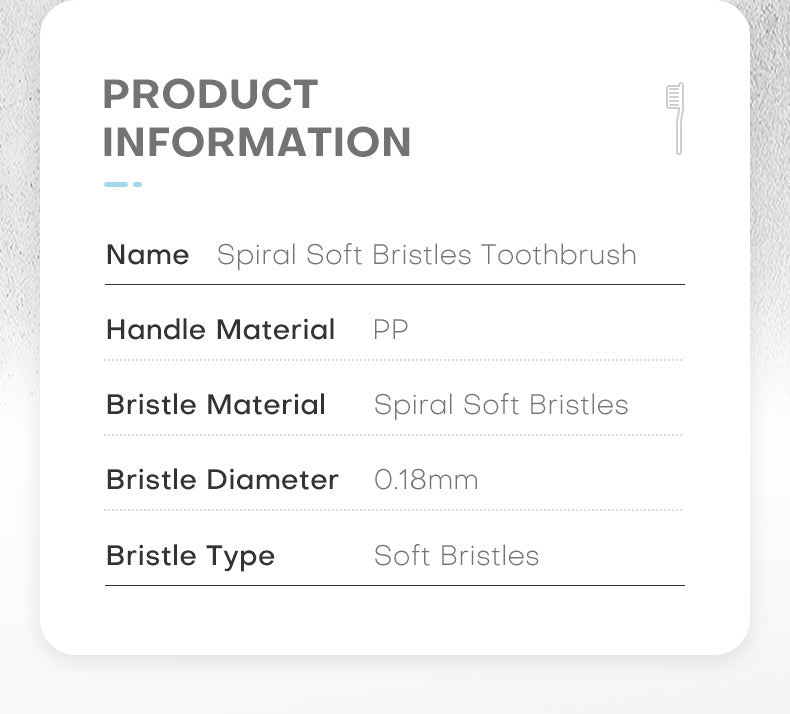The width and height of the screenshot is (790, 714).
Task: Click the toothbrush icon in the header
Action: point(675,118)
